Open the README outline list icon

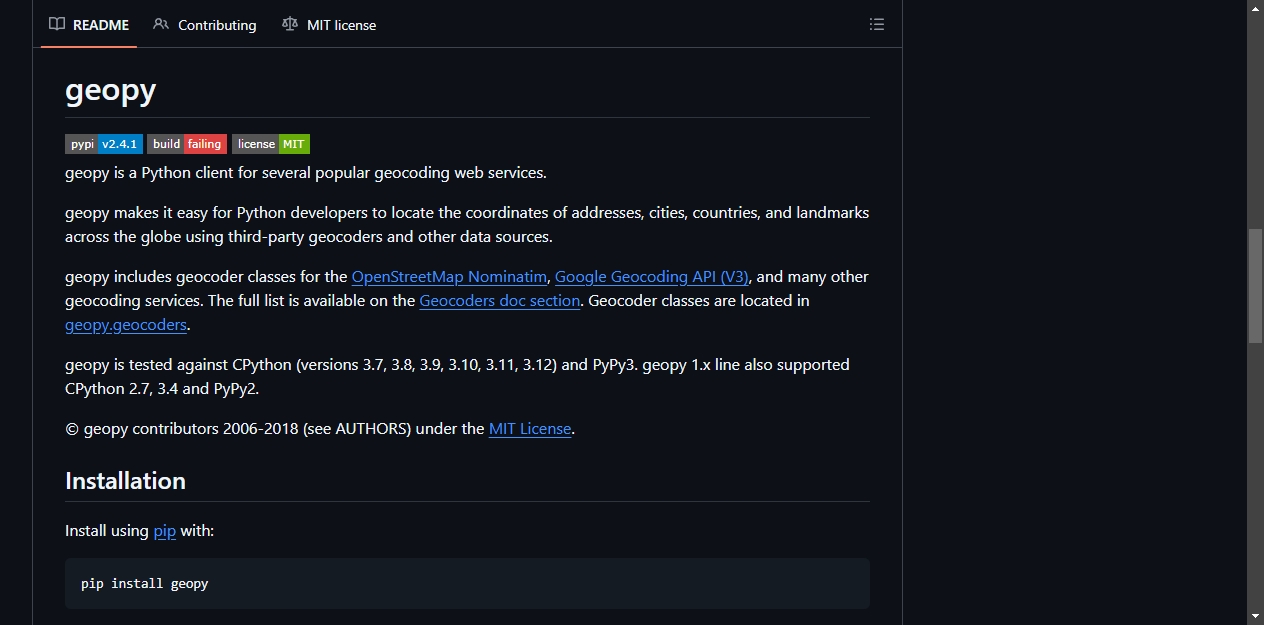(x=877, y=24)
